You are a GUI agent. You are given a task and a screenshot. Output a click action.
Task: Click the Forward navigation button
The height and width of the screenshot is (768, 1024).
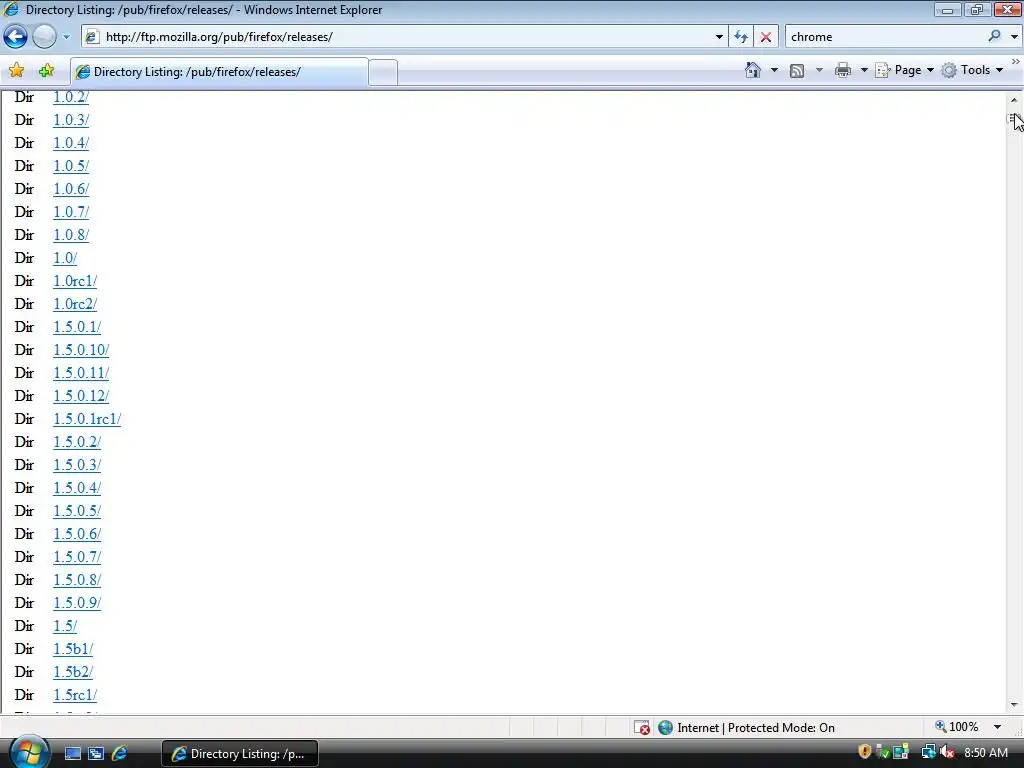click(44, 37)
